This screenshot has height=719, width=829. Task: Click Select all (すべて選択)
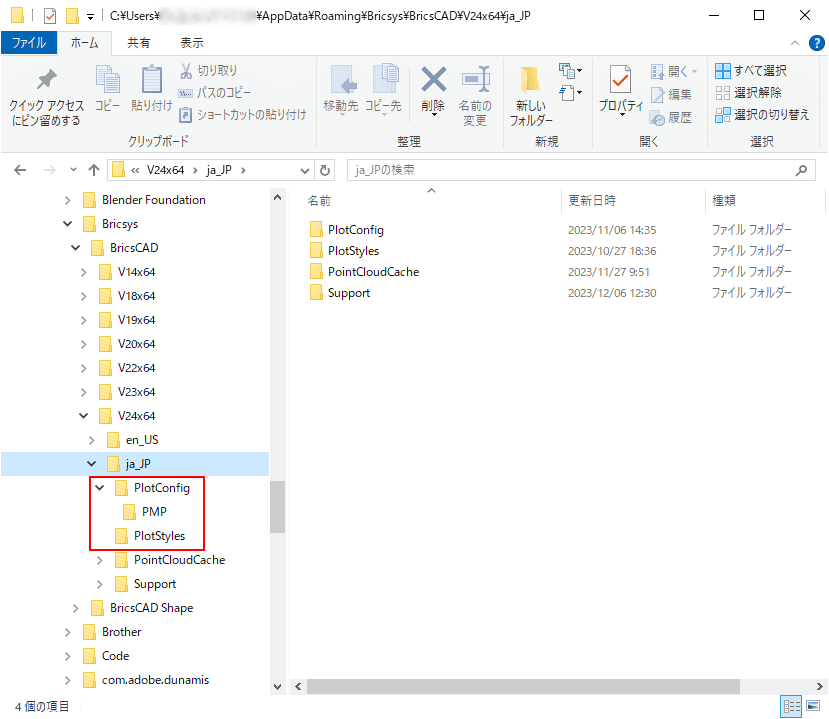tap(751, 70)
